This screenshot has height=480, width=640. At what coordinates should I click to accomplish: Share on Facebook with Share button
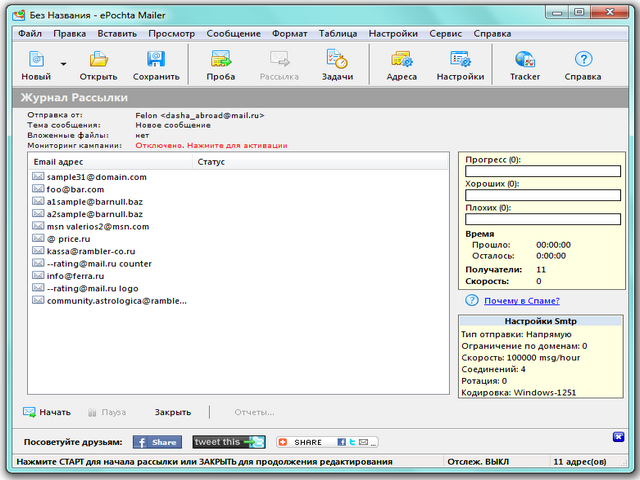click(157, 442)
